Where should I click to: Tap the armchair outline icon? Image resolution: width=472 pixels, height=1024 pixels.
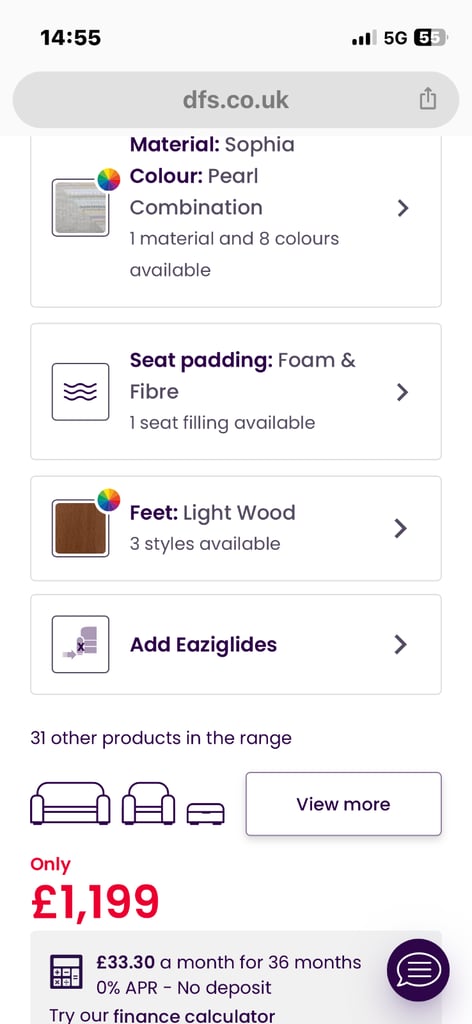click(149, 803)
